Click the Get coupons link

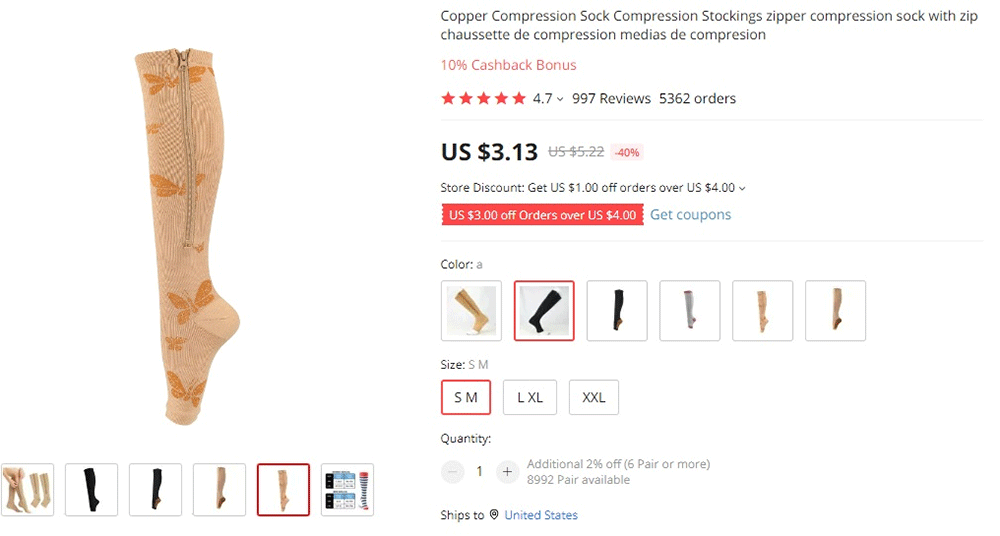pos(690,215)
